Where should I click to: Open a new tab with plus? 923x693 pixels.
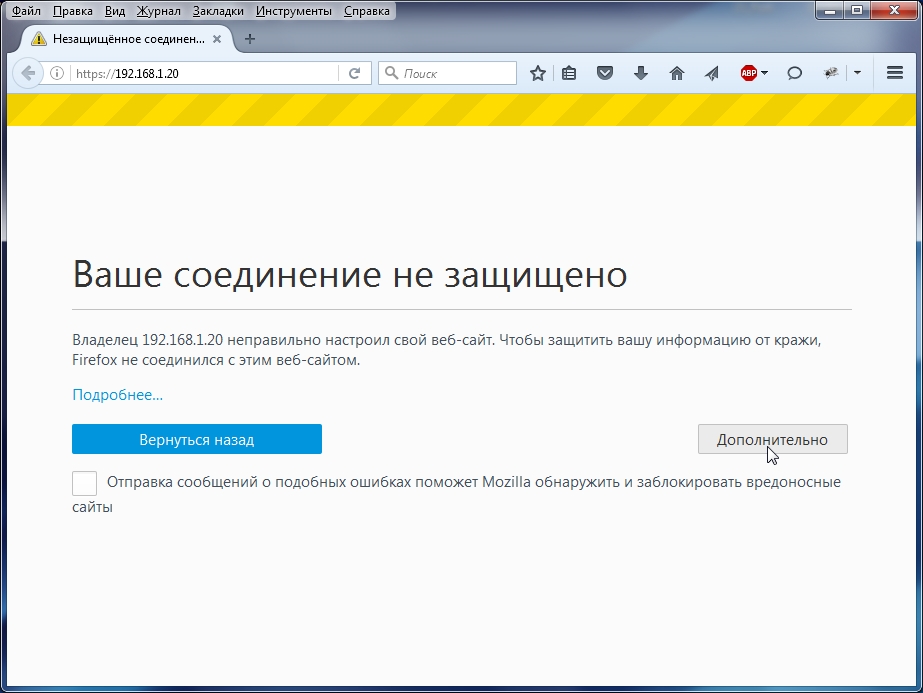point(250,39)
